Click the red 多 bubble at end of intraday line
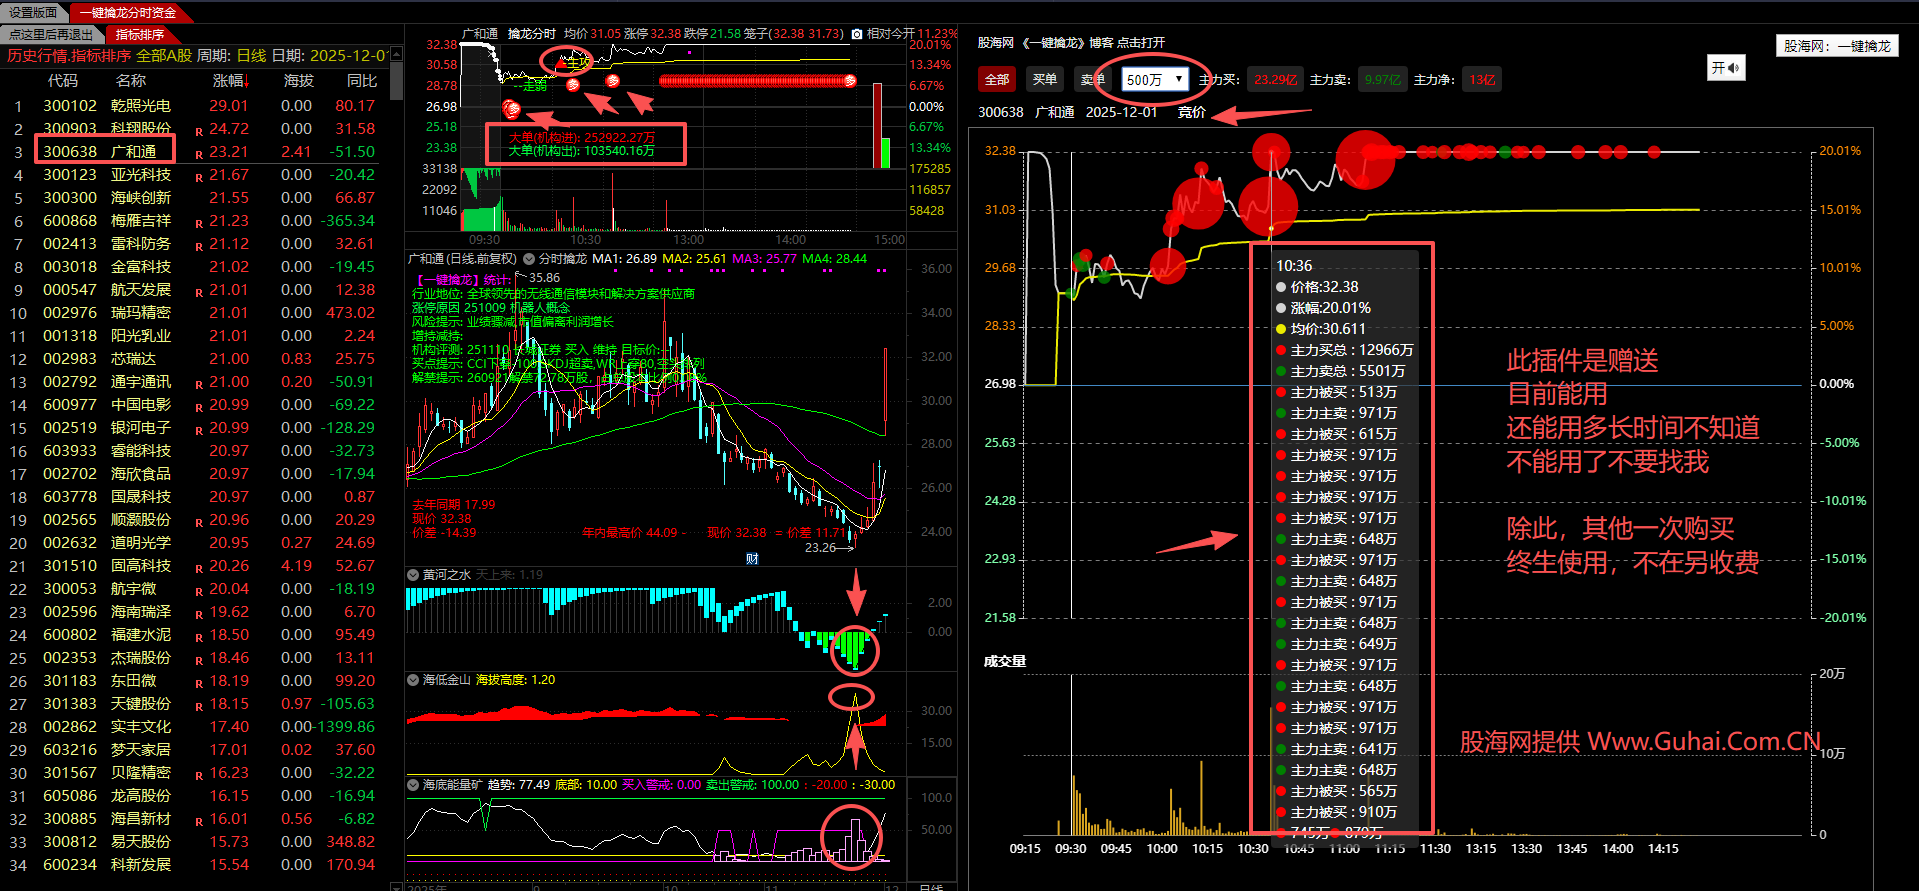Image resolution: width=1919 pixels, height=891 pixels. coord(850,81)
